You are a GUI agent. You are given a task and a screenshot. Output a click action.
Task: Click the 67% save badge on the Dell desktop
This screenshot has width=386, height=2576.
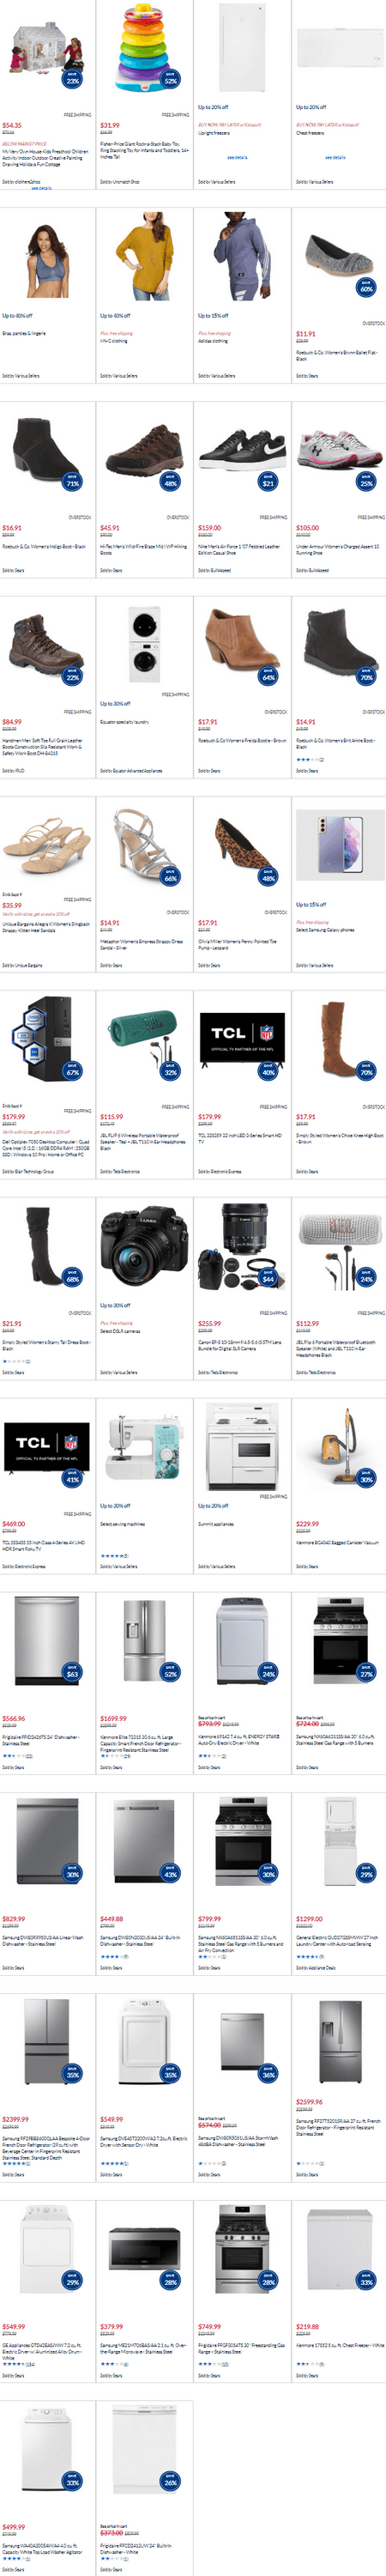coord(72,1072)
